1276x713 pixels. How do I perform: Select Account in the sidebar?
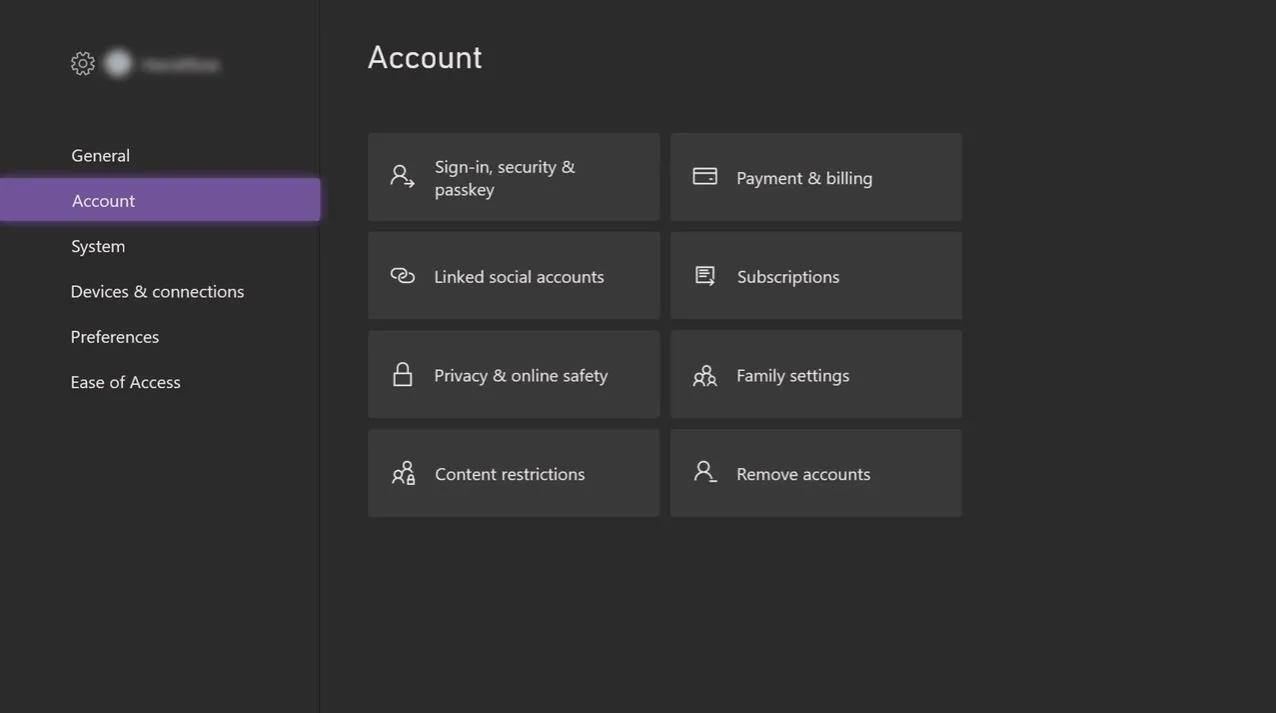(103, 201)
